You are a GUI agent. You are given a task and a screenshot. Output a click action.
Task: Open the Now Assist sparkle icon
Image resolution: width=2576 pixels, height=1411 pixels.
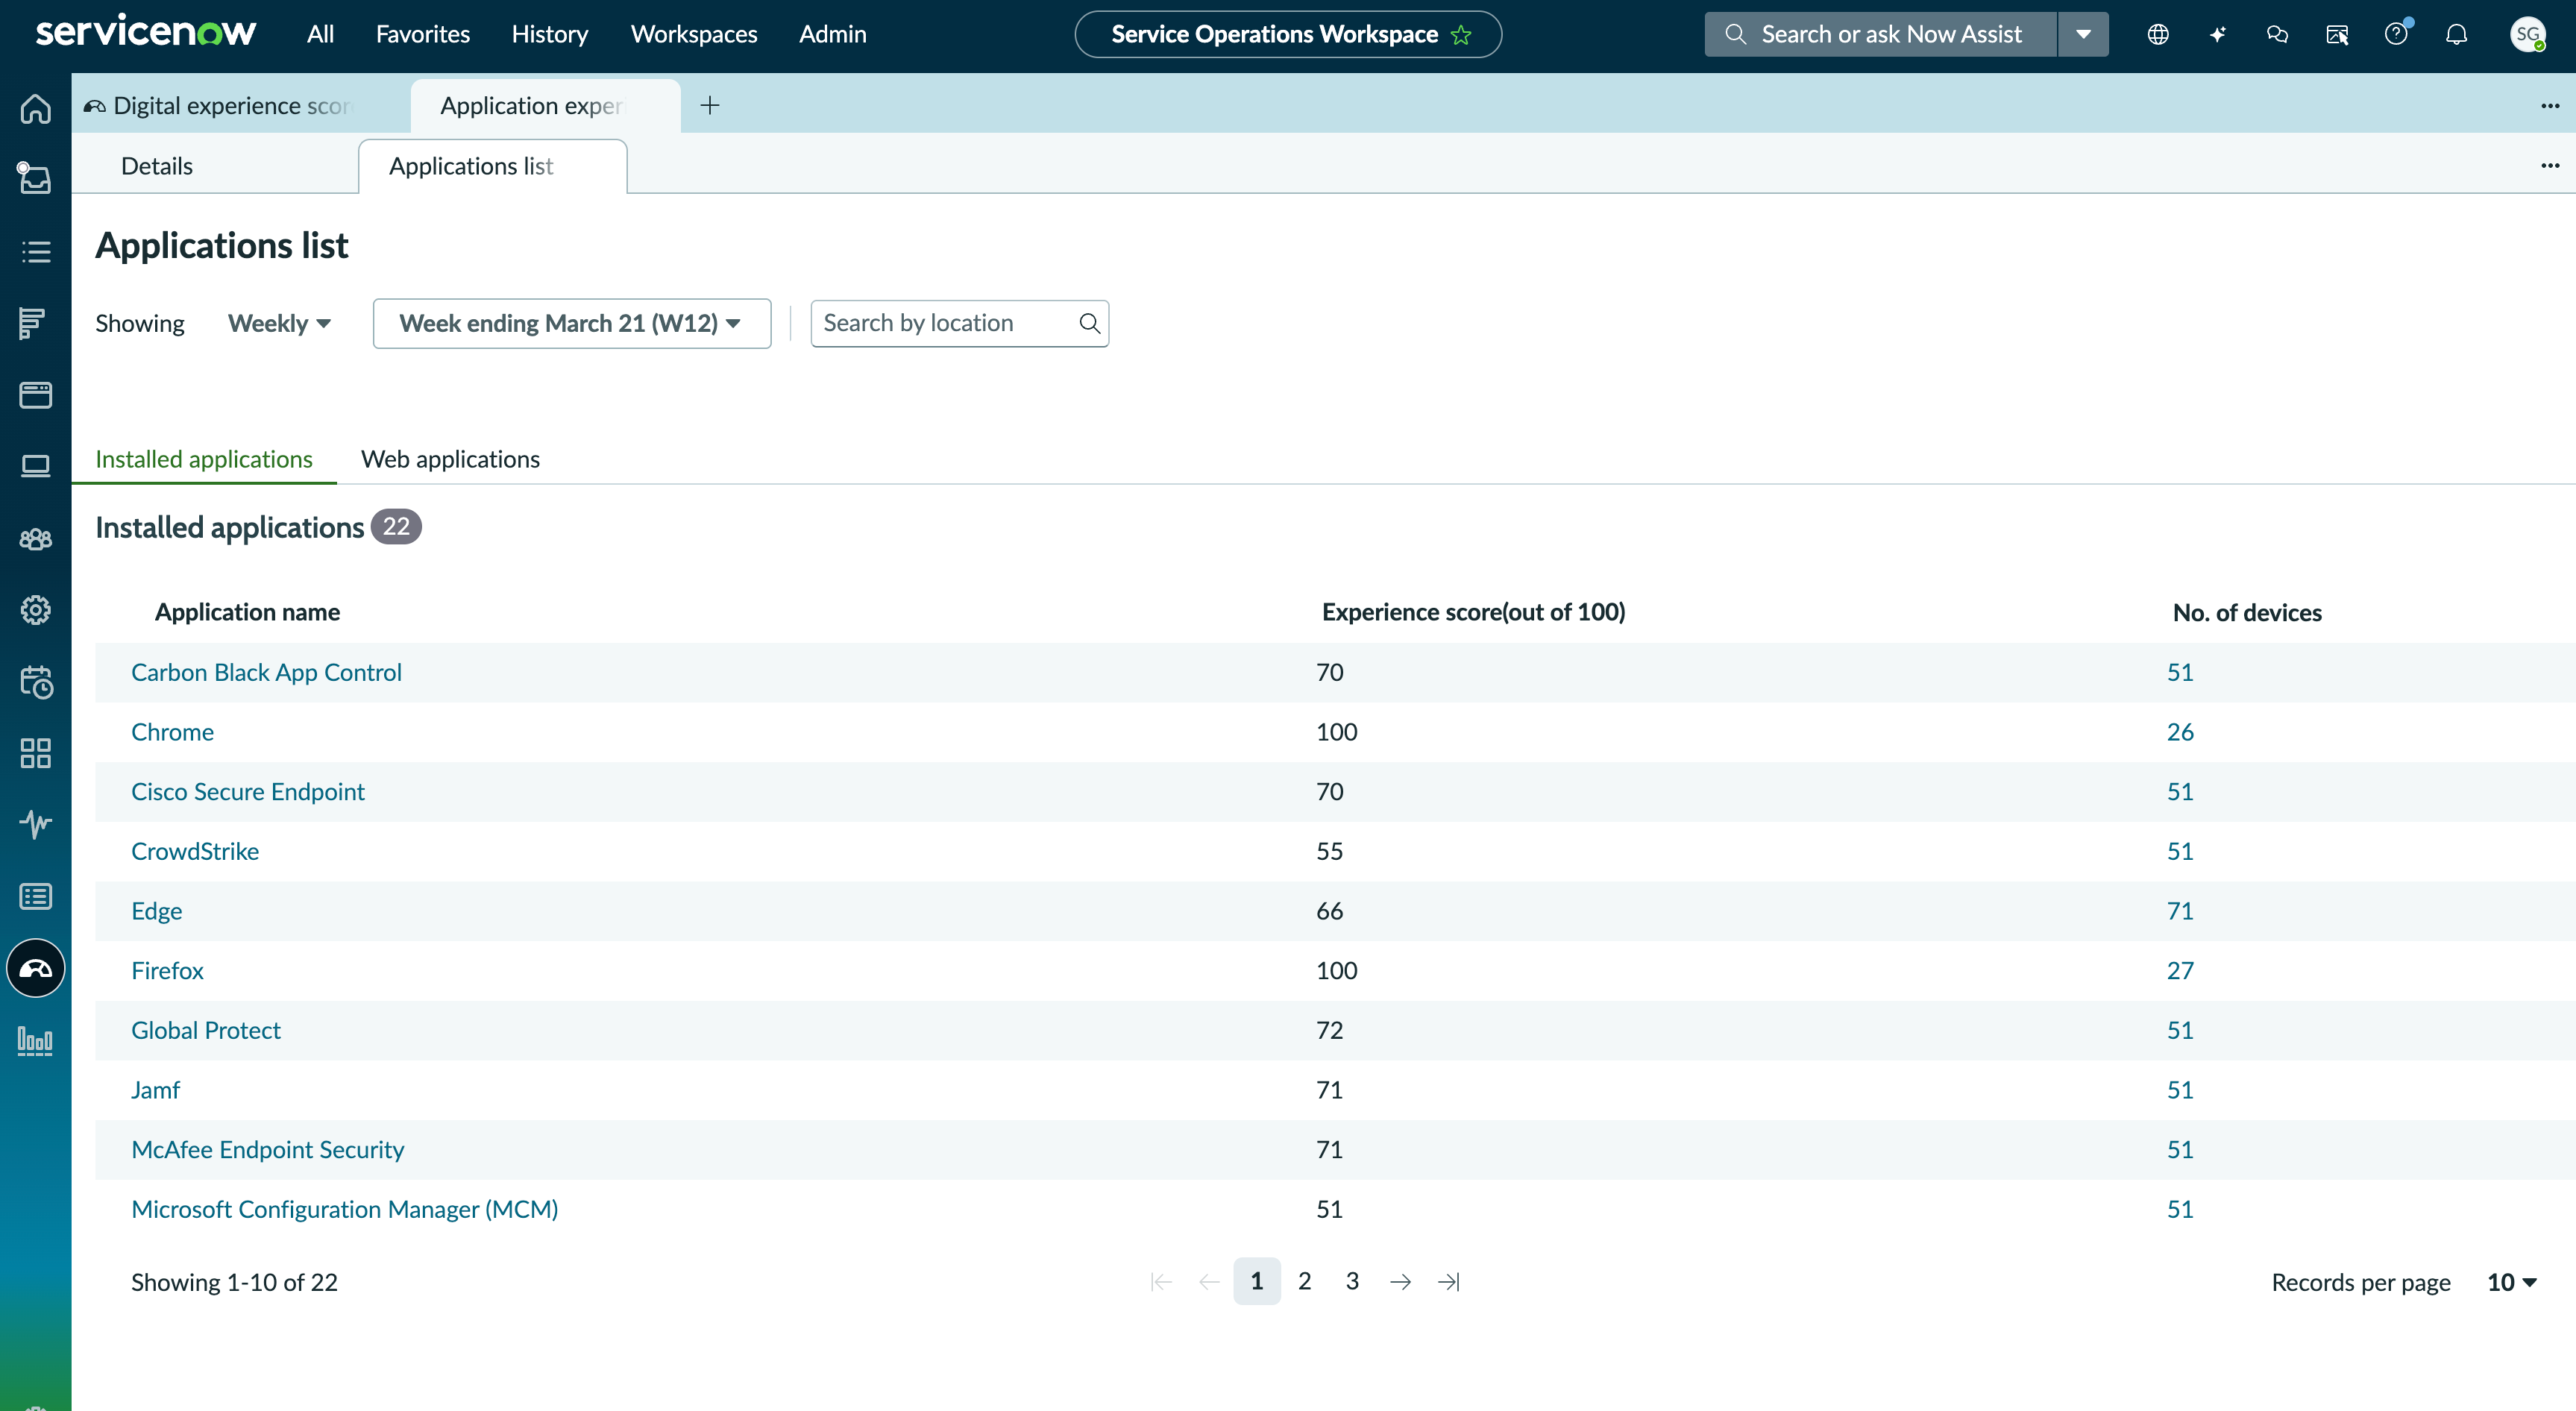click(2217, 34)
